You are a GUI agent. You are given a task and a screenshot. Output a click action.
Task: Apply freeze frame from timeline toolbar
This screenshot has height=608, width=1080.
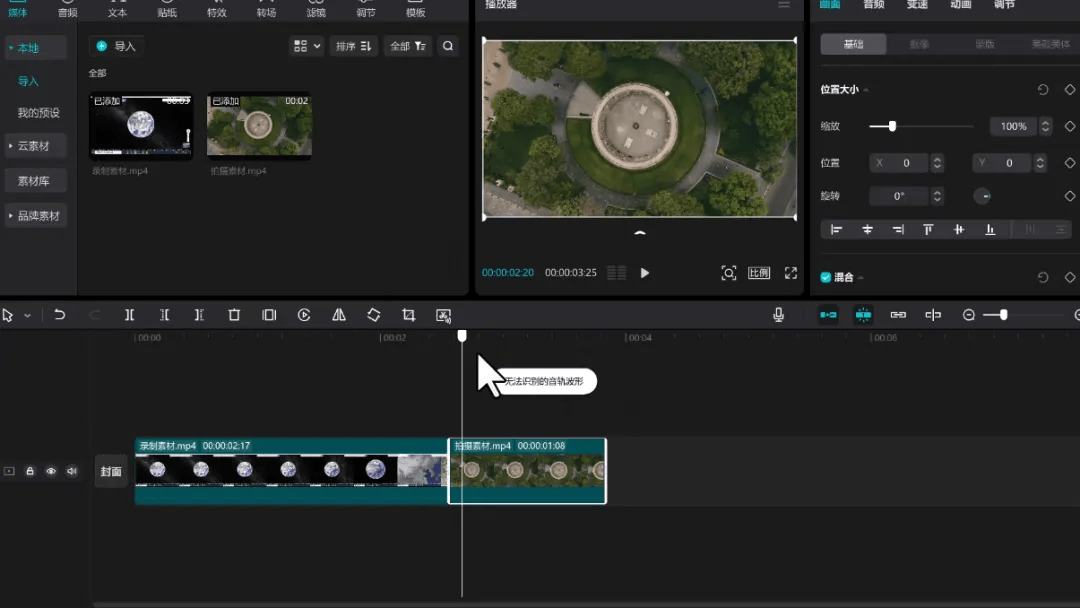(x=269, y=315)
